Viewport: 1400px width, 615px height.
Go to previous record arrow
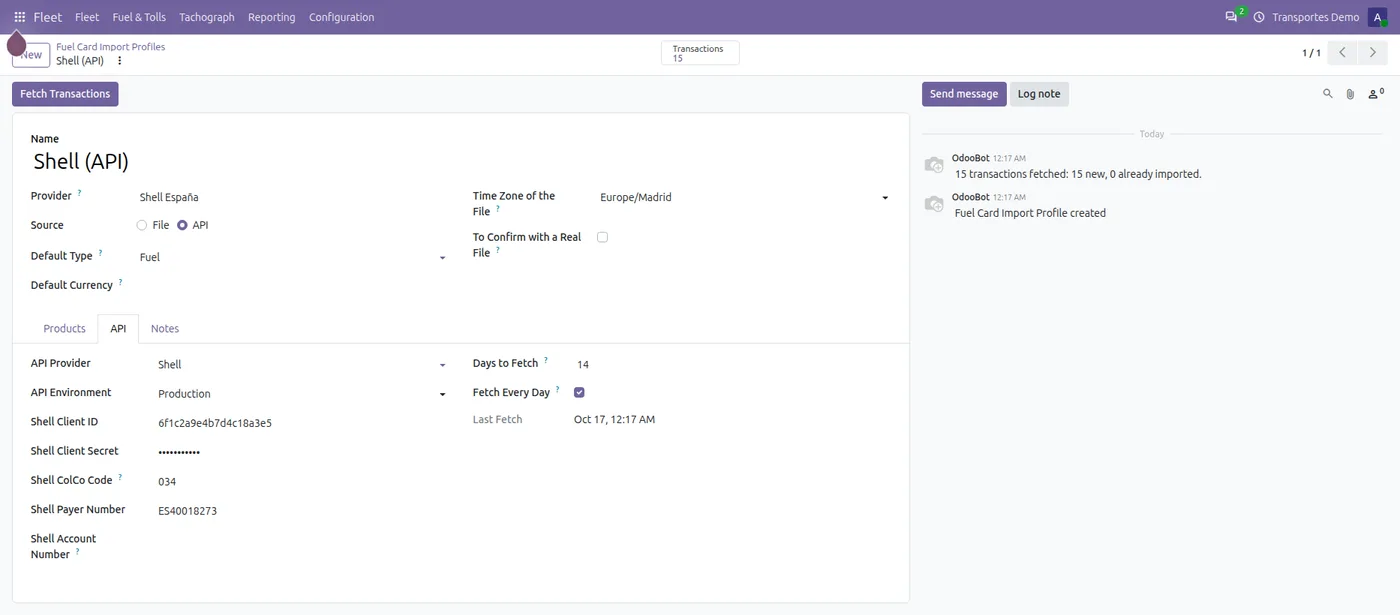[x=1342, y=53]
